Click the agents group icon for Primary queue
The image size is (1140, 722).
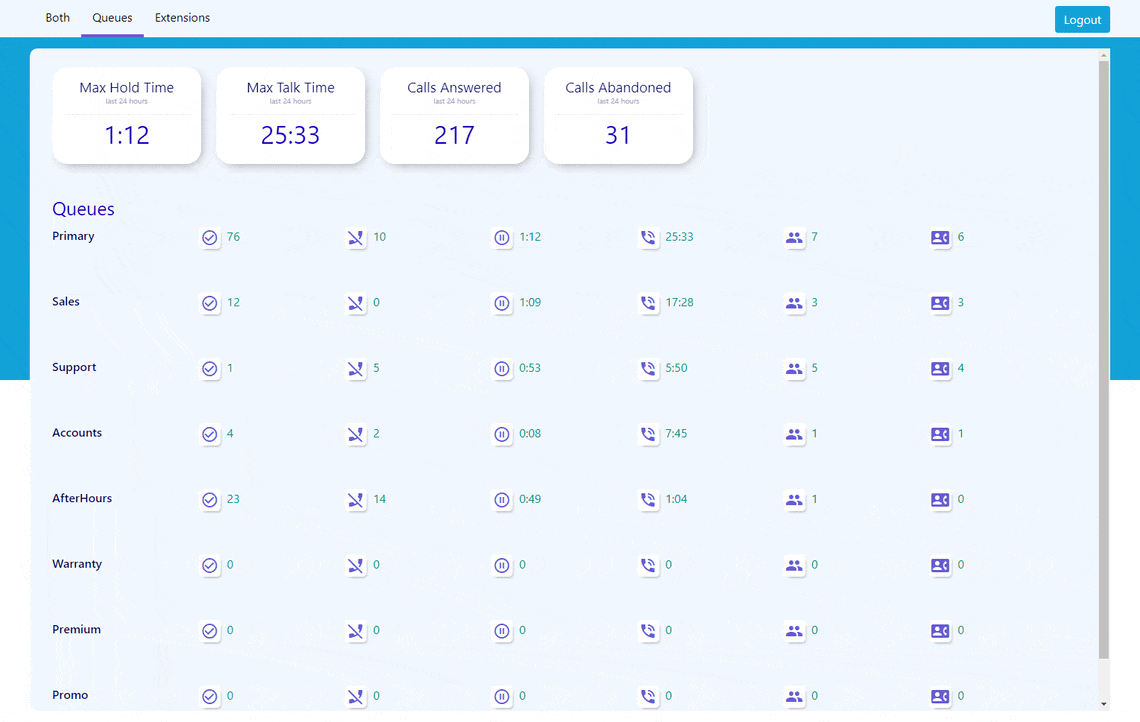(x=795, y=238)
